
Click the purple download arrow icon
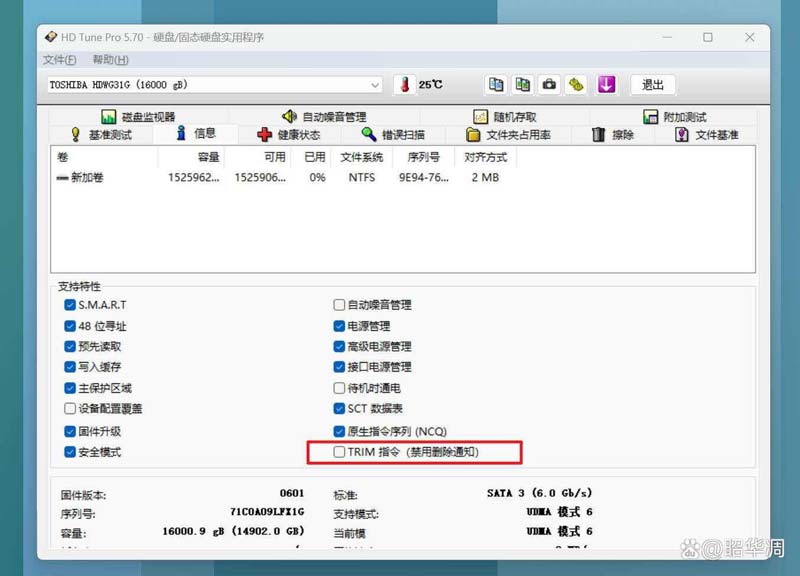point(606,84)
